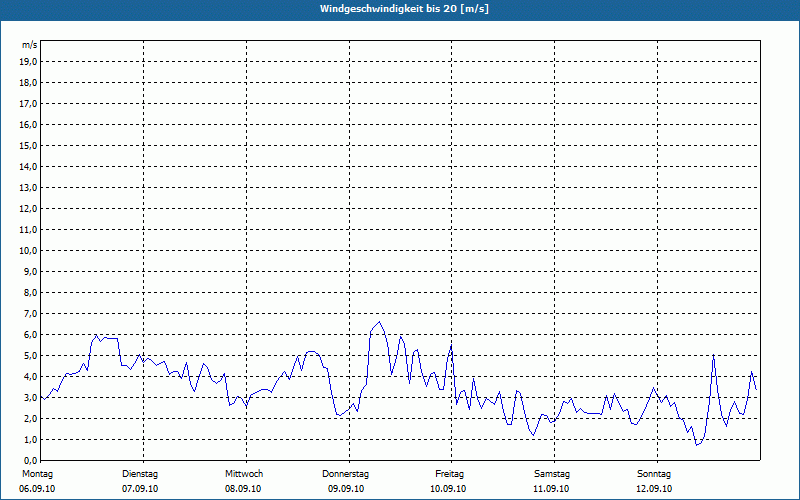Click the 'Montag' day label
This screenshot has height=500, width=800.
pos(37,474)
